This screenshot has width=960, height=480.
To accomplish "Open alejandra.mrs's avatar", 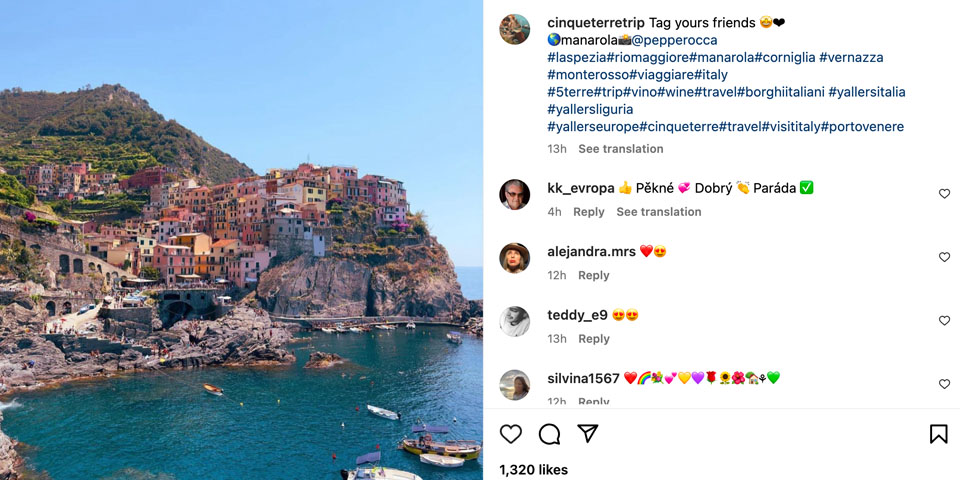I will point(515,258).
